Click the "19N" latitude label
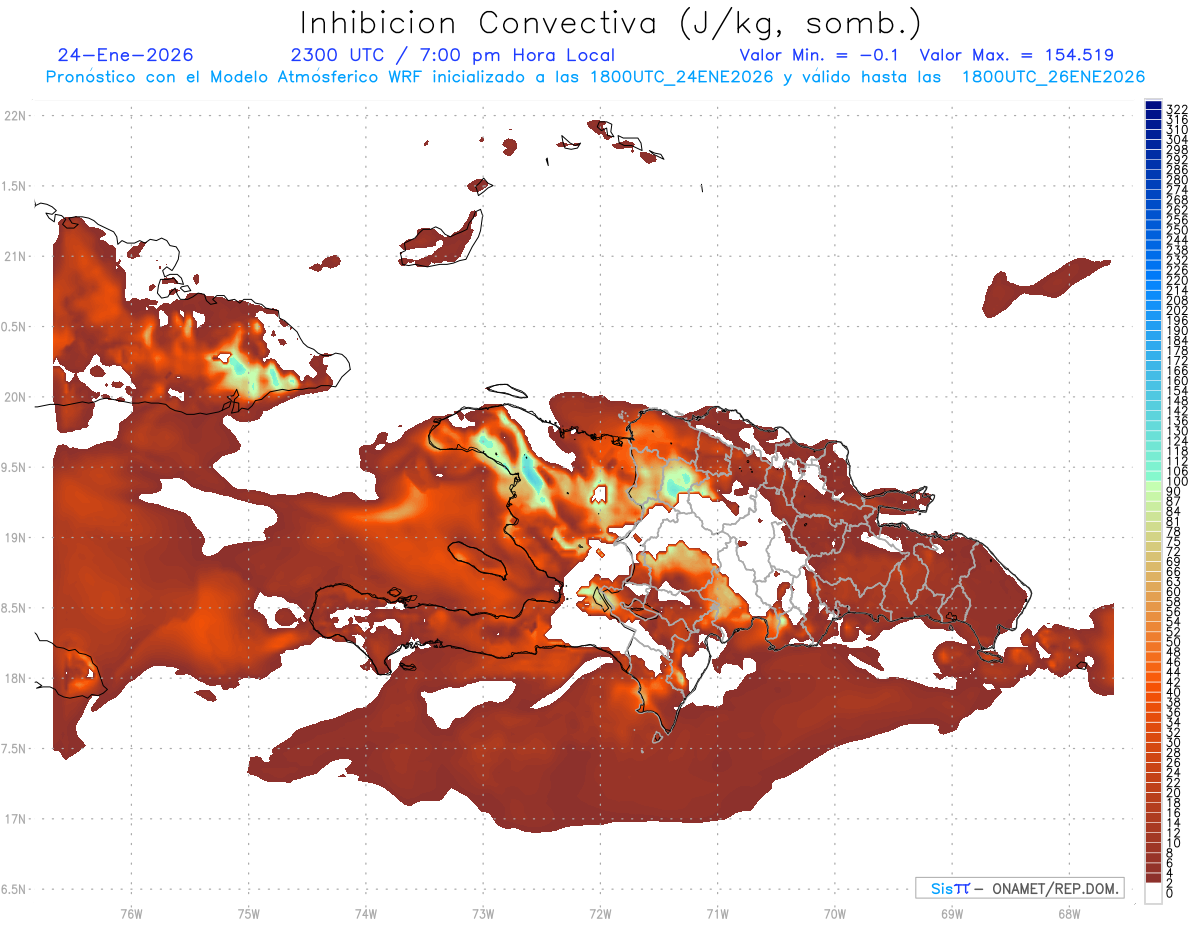1200x927 pixels. [14, 537]
